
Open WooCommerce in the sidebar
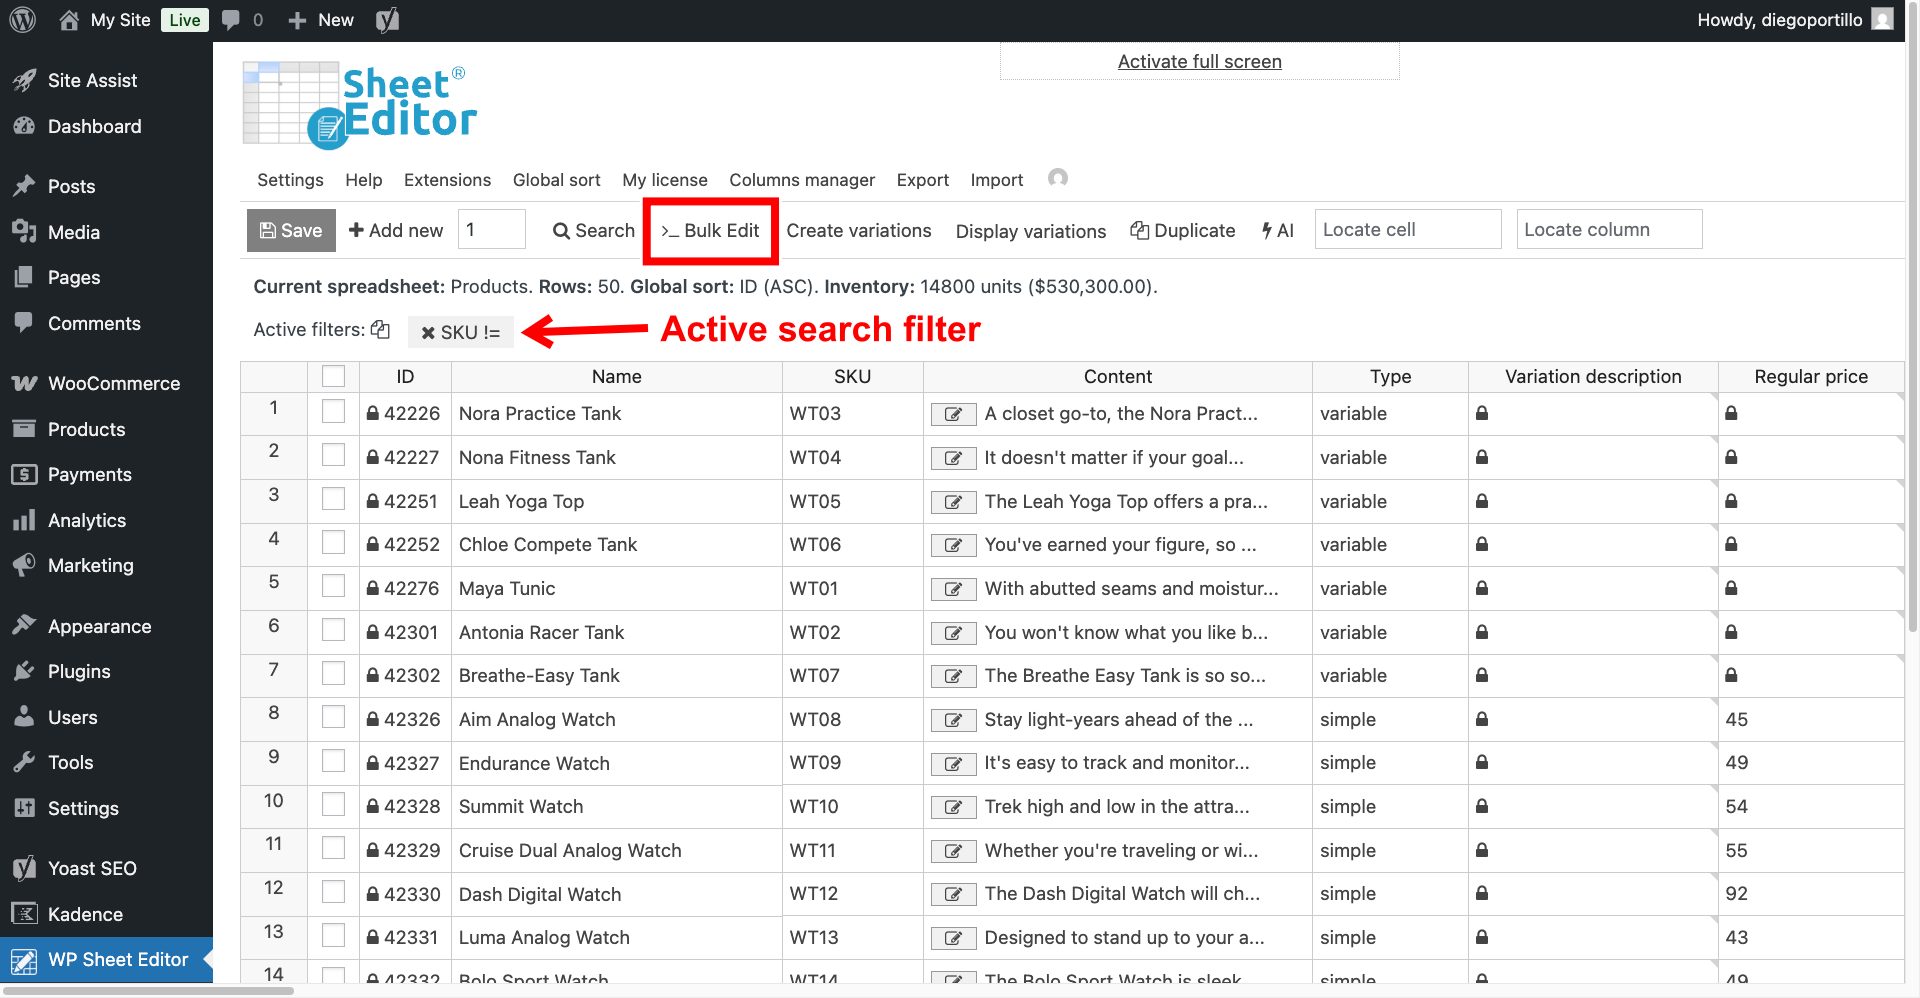[113, 383]
